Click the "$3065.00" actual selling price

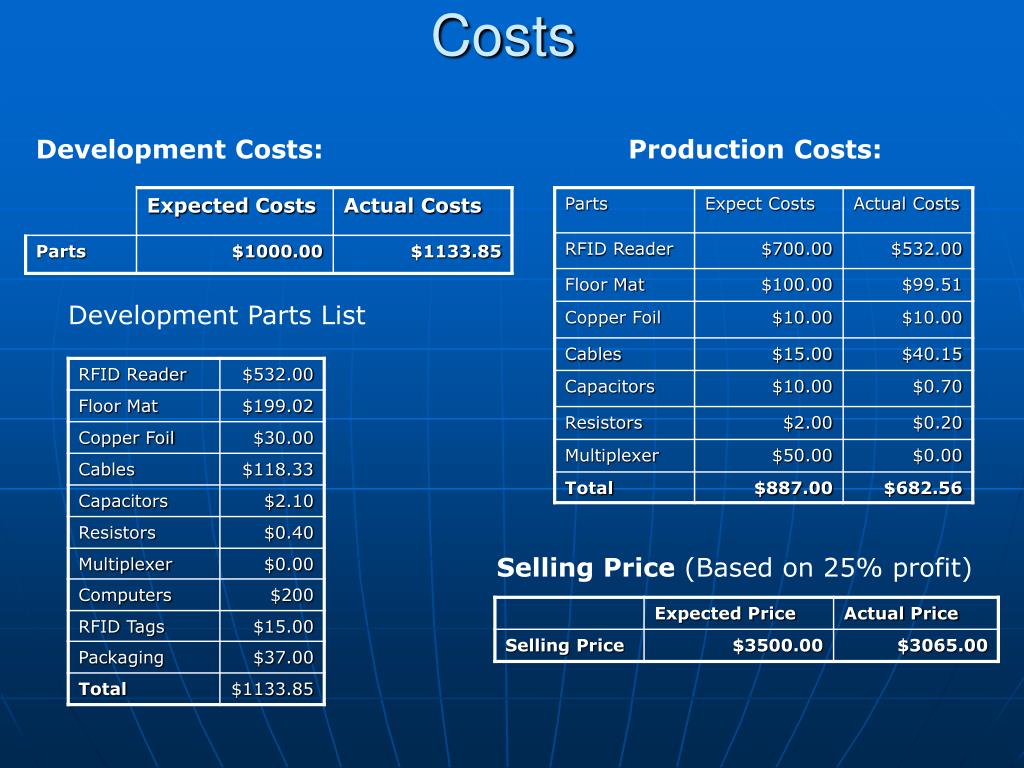[x=942, y=645]
